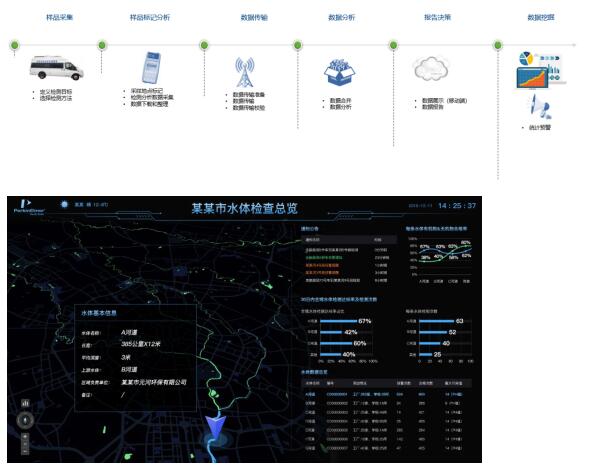The image size is (590, 475).
Task: Click the first green timeline node
Action: pyautogui.click(x=15, y=45)
